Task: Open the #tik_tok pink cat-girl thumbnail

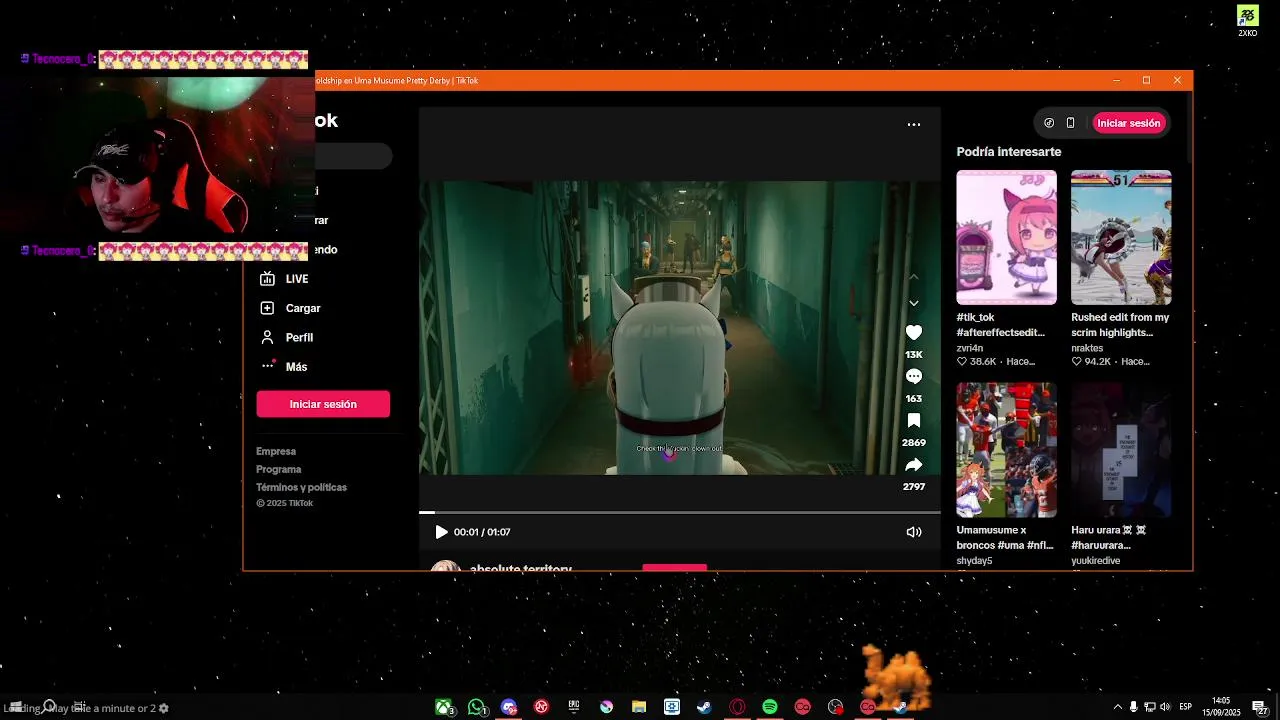Action: [1006, 237]
